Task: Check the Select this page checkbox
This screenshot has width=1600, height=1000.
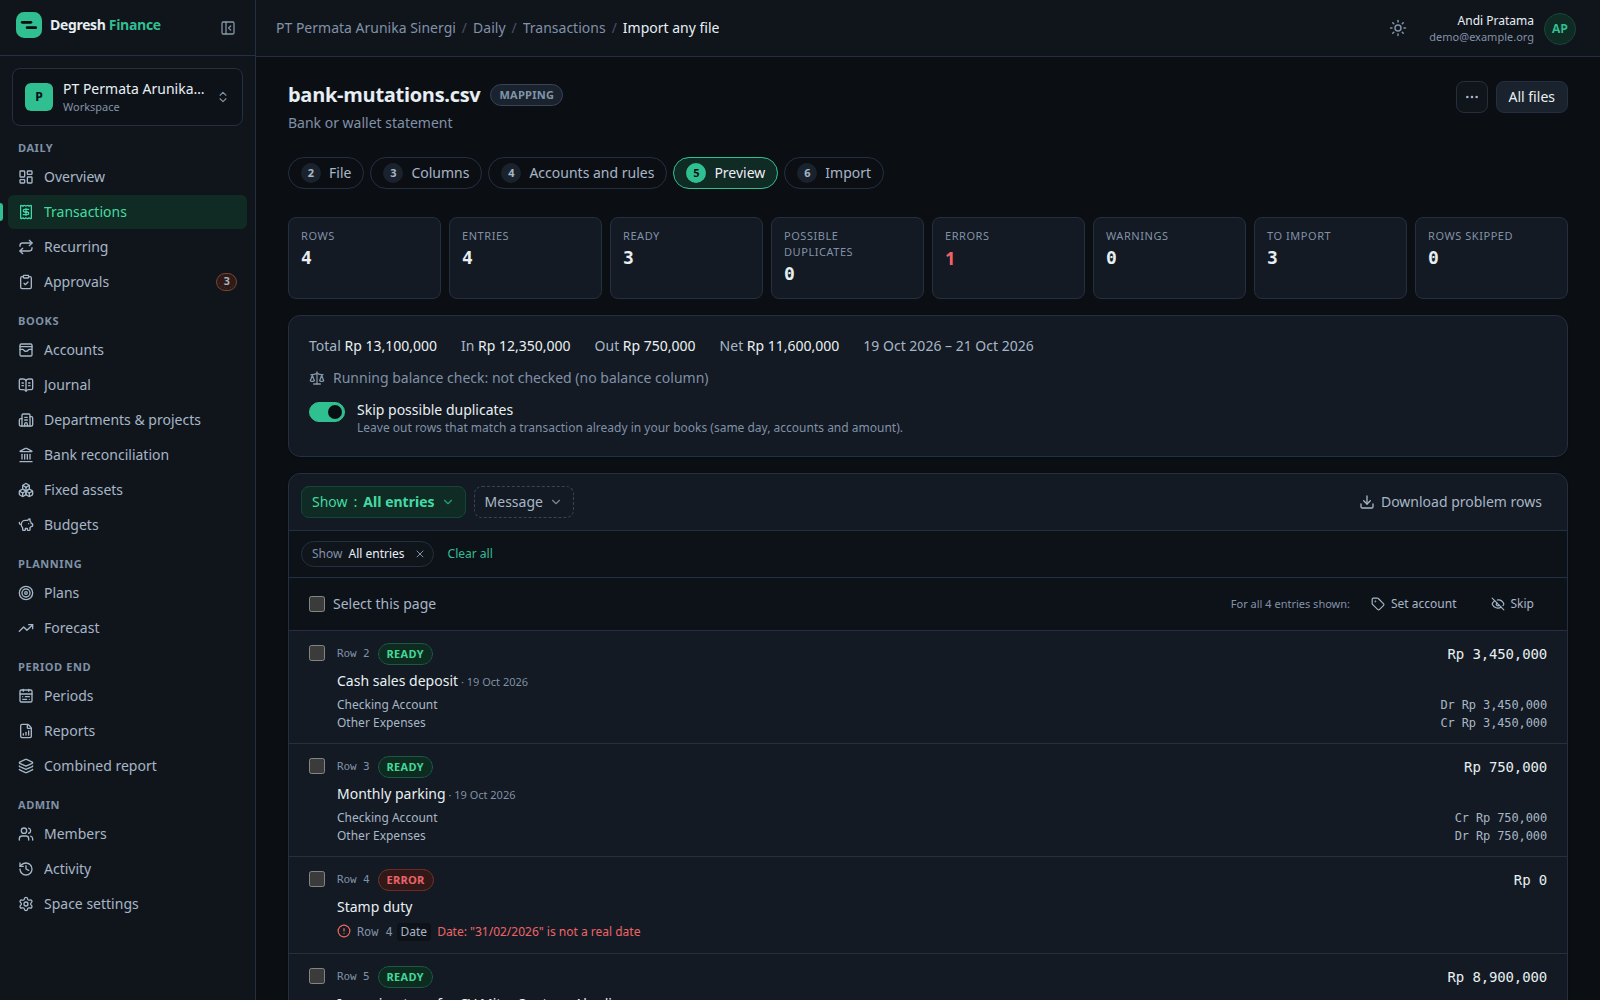Action: click(317, 604)
